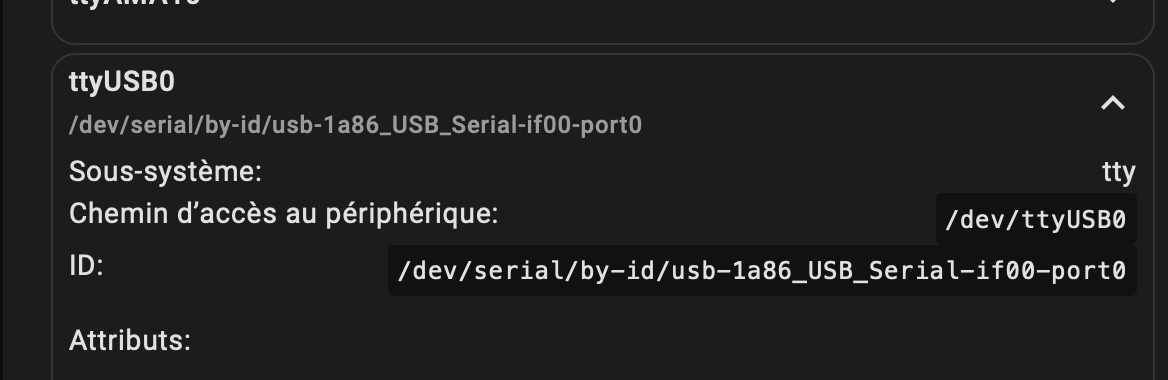
Task: Click empty header space beside ttyUSB0 title
Action: coord(633,82)
